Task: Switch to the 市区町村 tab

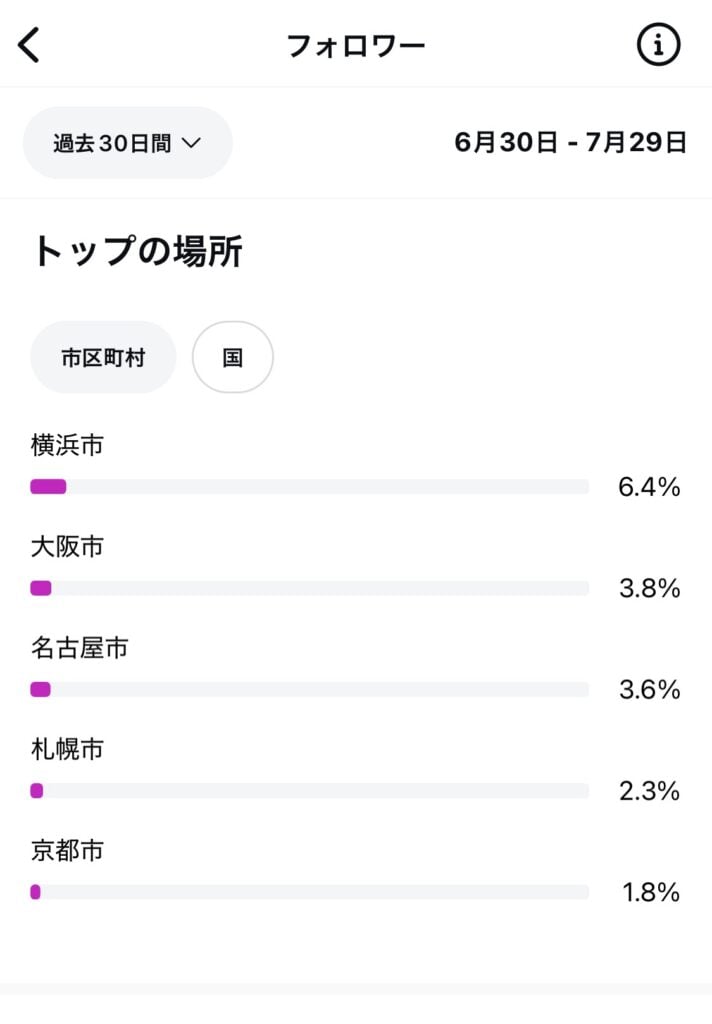Action: pyautogui.click(x=103, y=357)
